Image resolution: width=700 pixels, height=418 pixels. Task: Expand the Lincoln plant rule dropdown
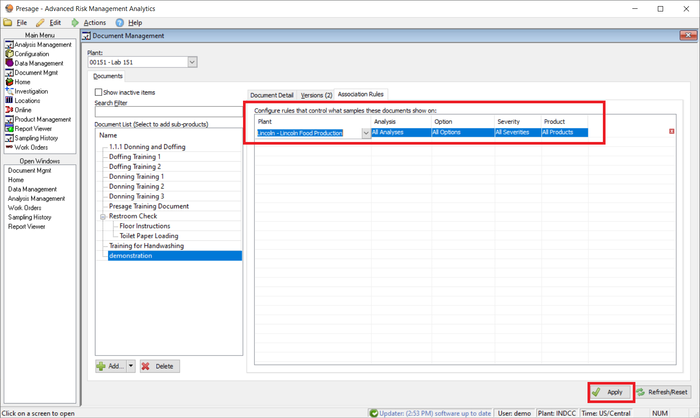[x=365, y=132]
